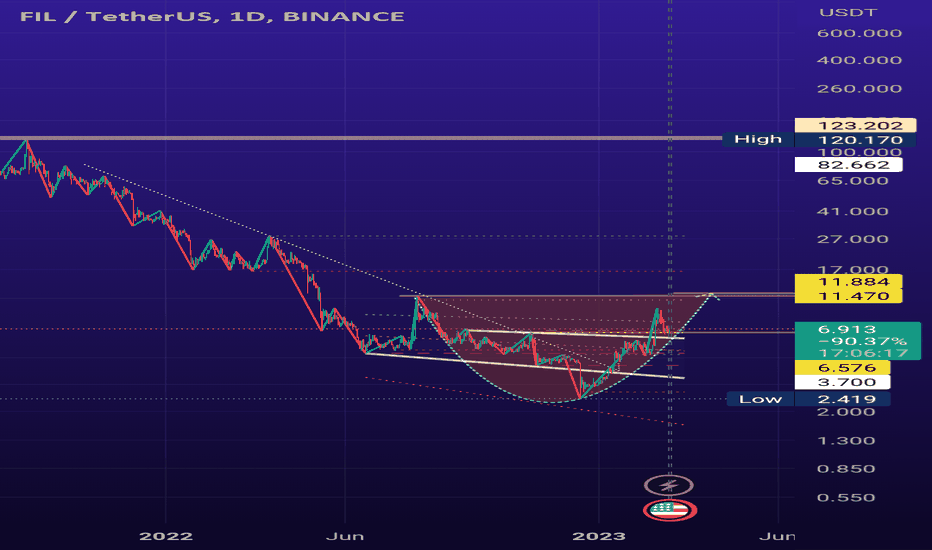Image resolution: width=932 pixels, height=550 pixels.
Task: Click the 17:06:17 countdown timer
Action: (x=862, y=353)
